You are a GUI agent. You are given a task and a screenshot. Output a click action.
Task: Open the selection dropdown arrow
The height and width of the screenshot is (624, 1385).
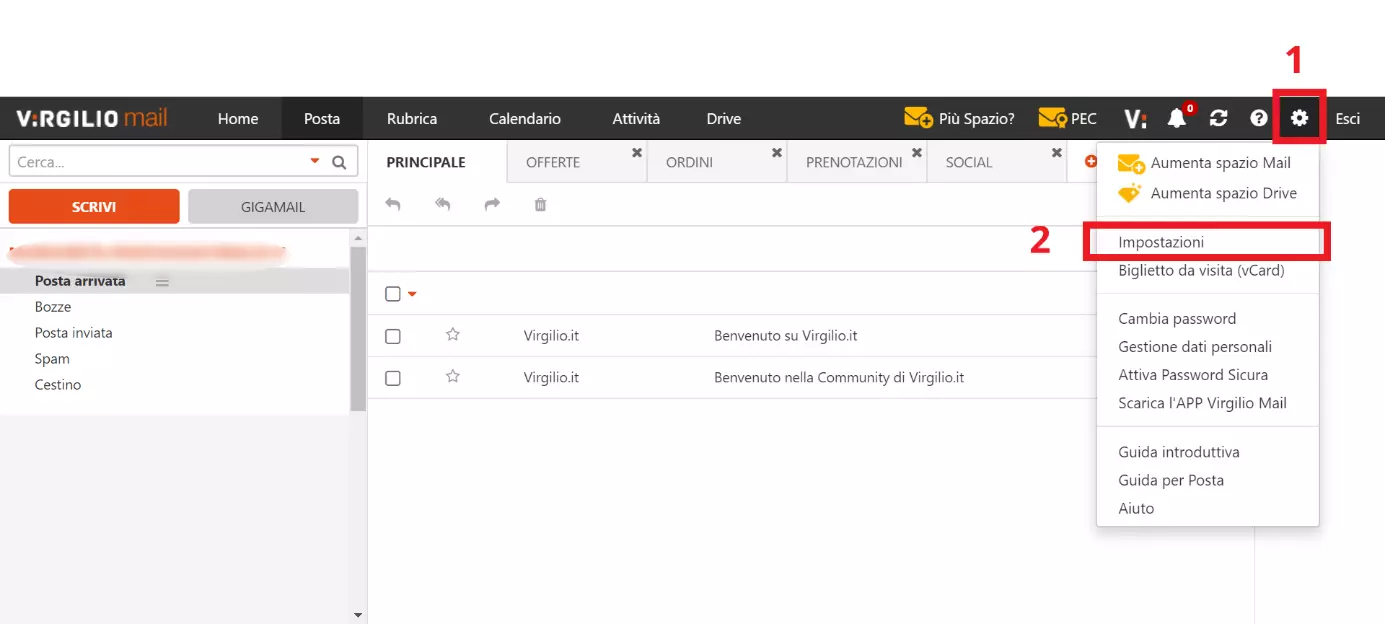pyautogui.click(x=411, y=294)
